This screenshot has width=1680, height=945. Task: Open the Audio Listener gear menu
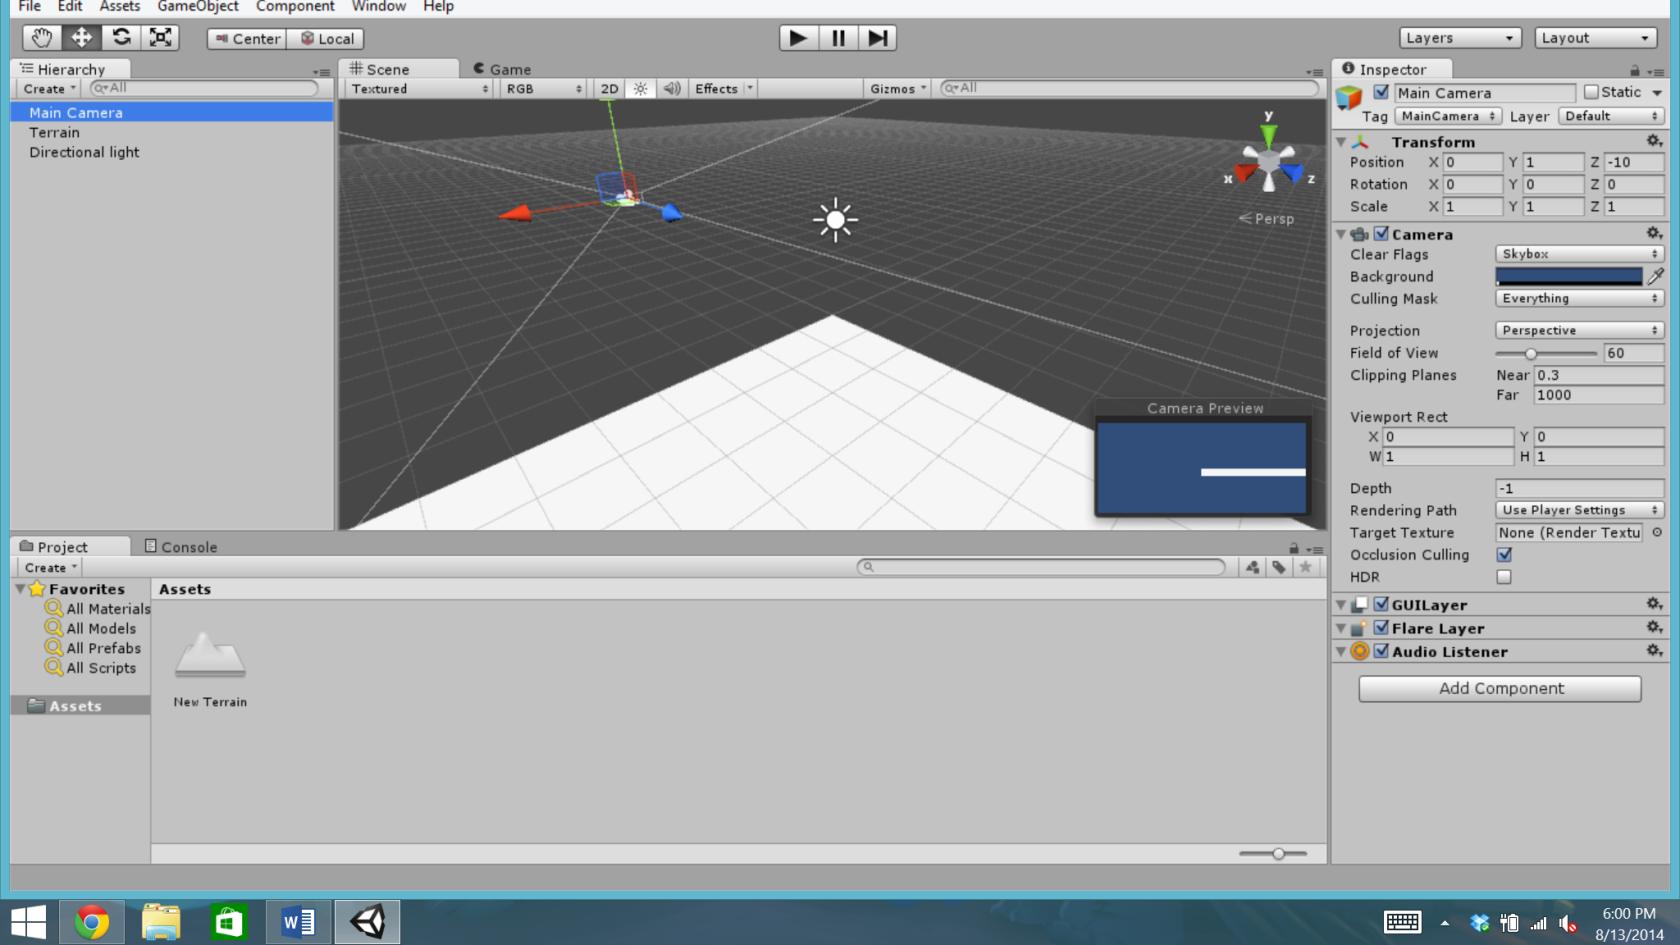(1654, 650)
